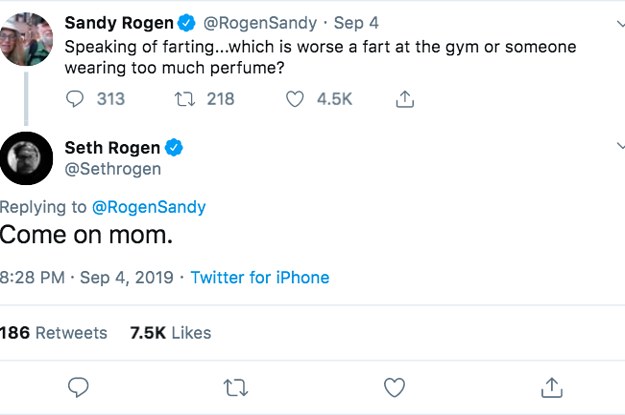Screen dimensions: 625x415
Task: Retweet Seth Rogen's 'Come on mom' tweet
Action: 236,386
